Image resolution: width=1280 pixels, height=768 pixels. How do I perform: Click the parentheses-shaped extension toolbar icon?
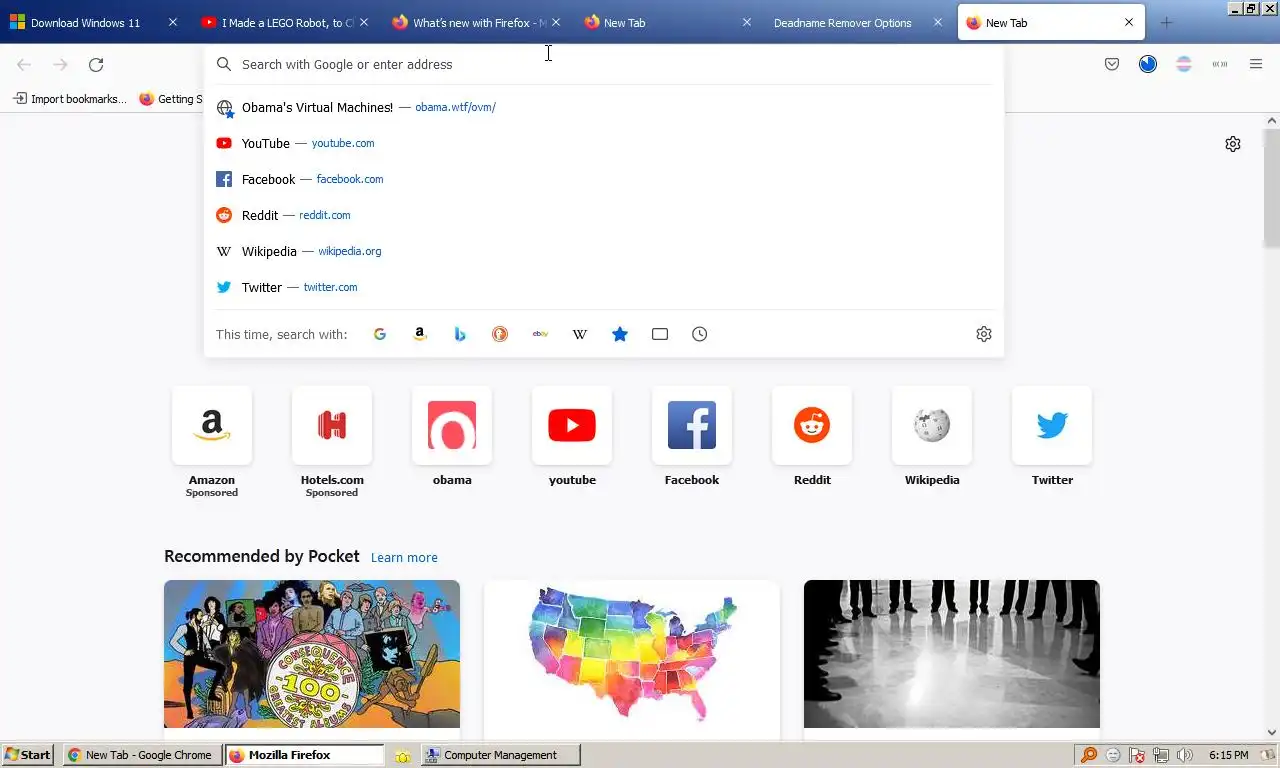click(1220, 64)
